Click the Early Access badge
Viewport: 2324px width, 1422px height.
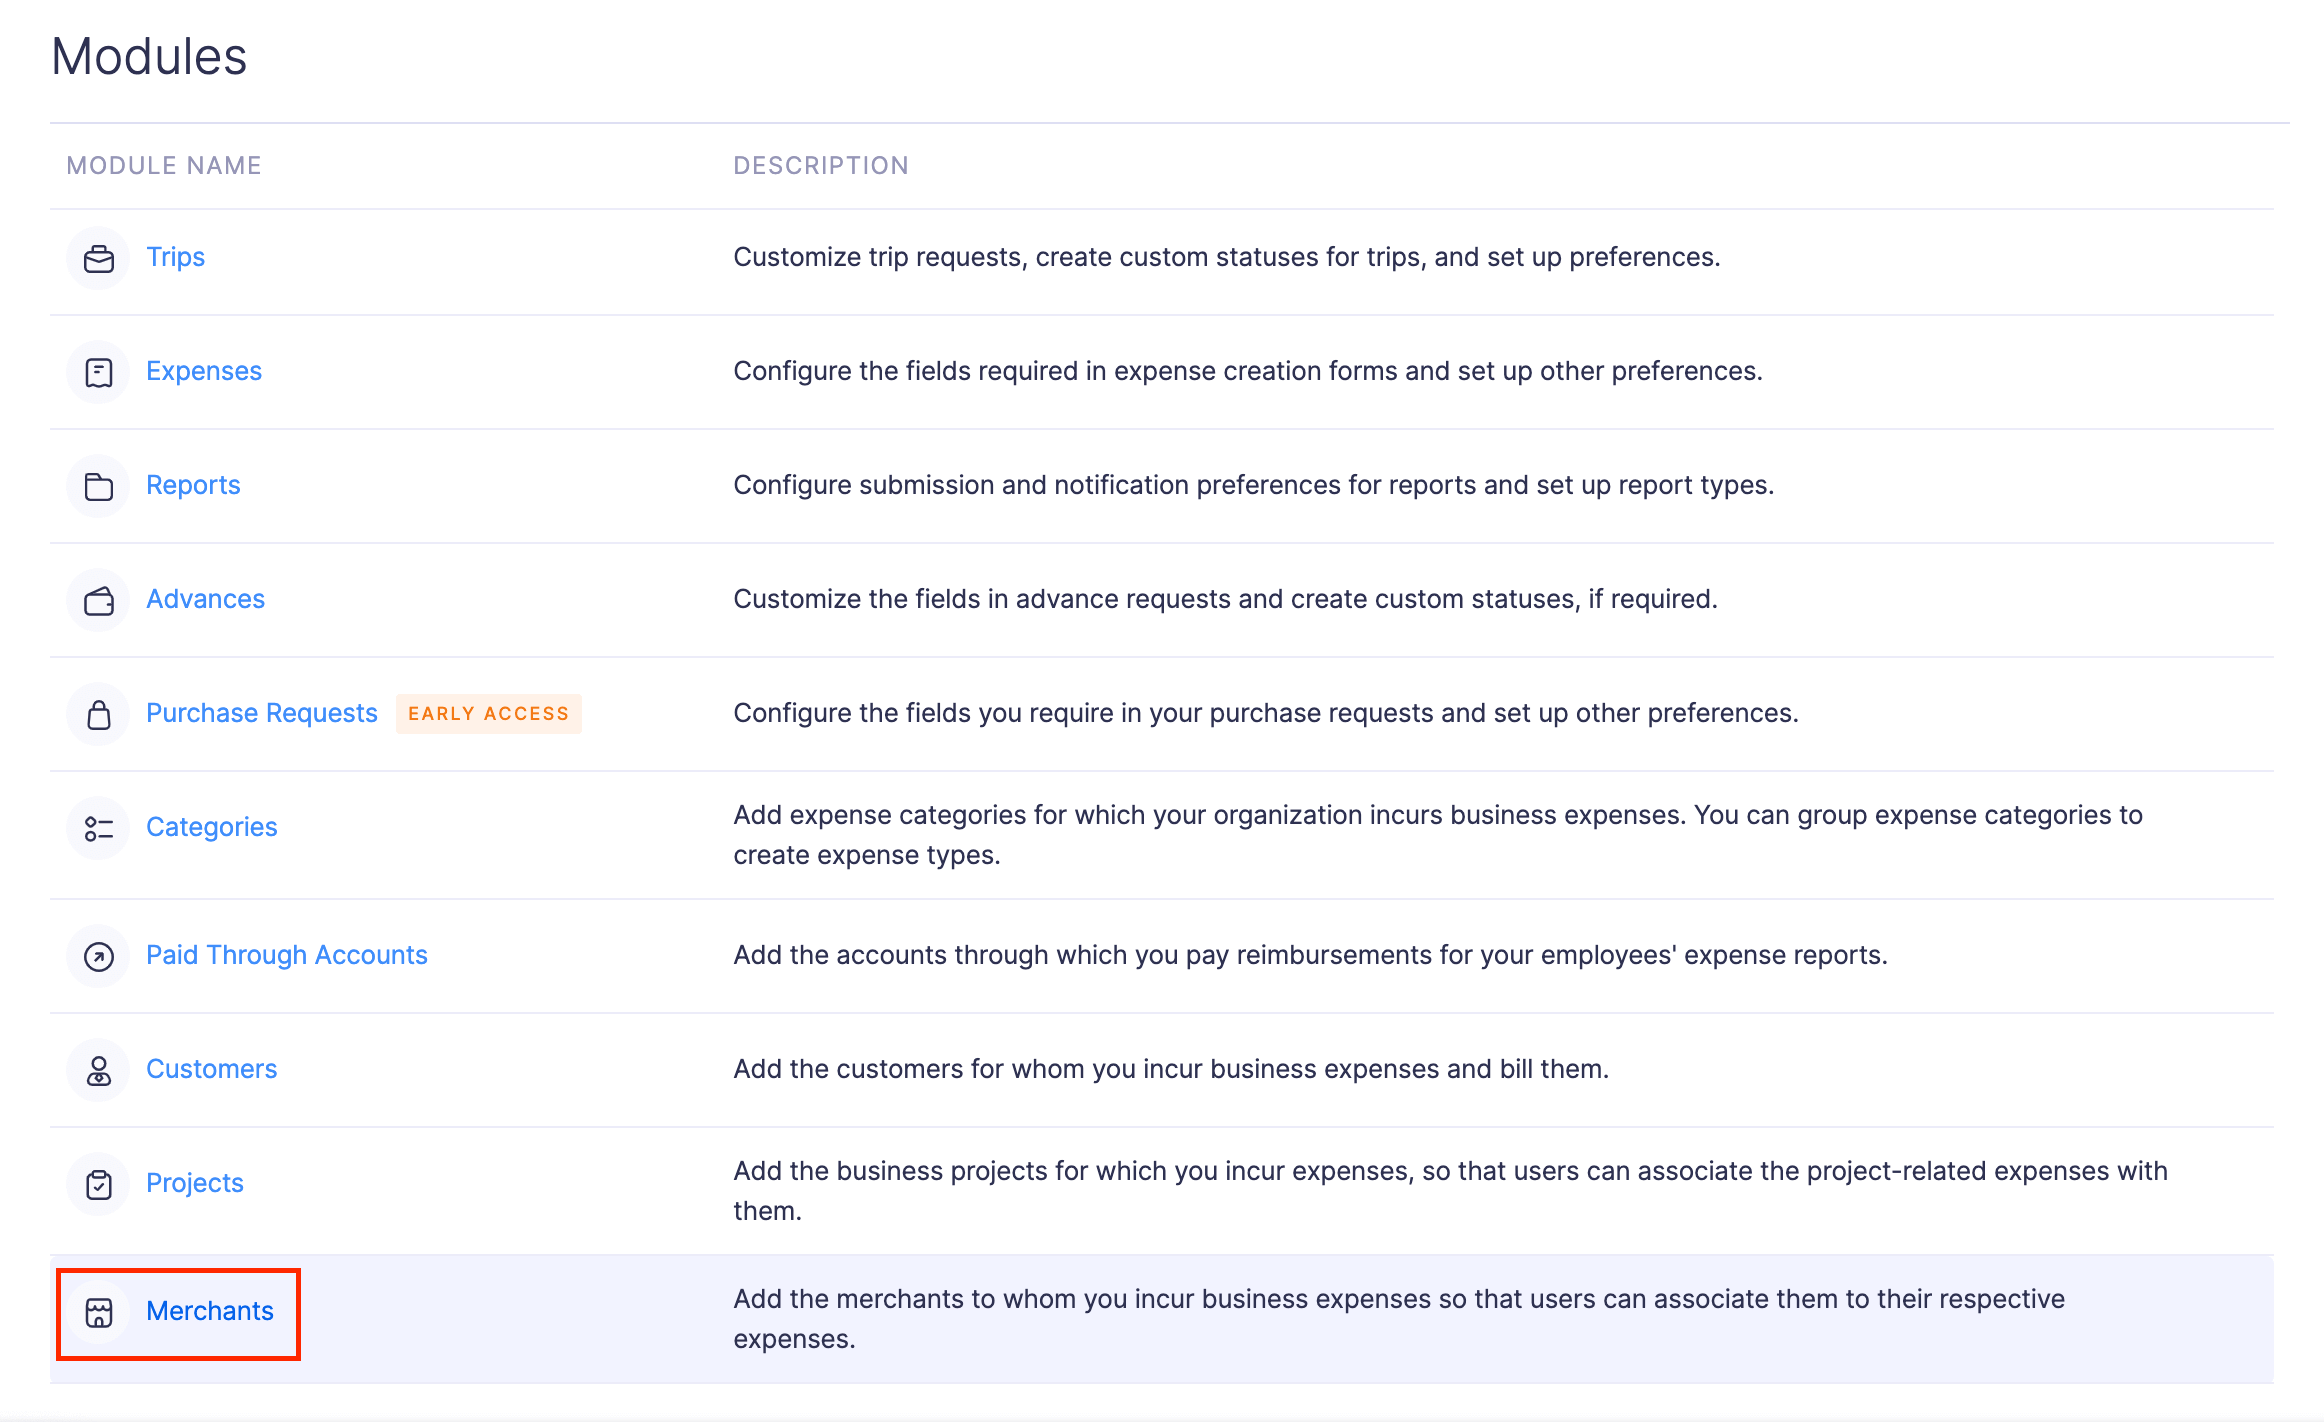pos(488,713)
